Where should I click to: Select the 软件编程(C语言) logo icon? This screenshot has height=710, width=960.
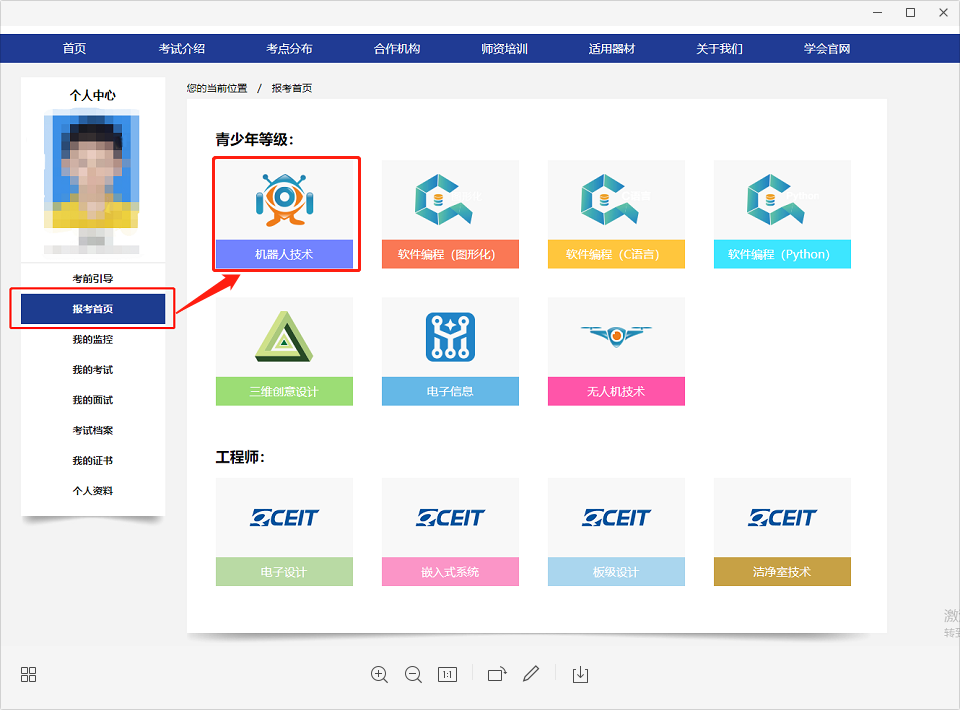tap(610, 200)
